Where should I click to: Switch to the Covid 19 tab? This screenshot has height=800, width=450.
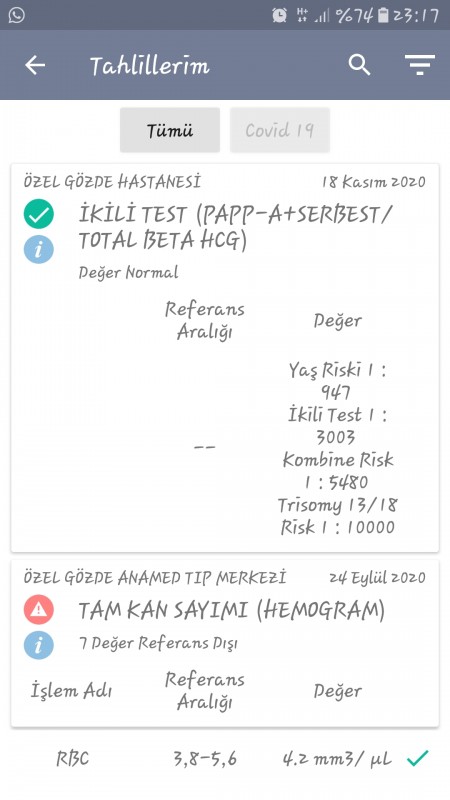click(x=280, y=130)
